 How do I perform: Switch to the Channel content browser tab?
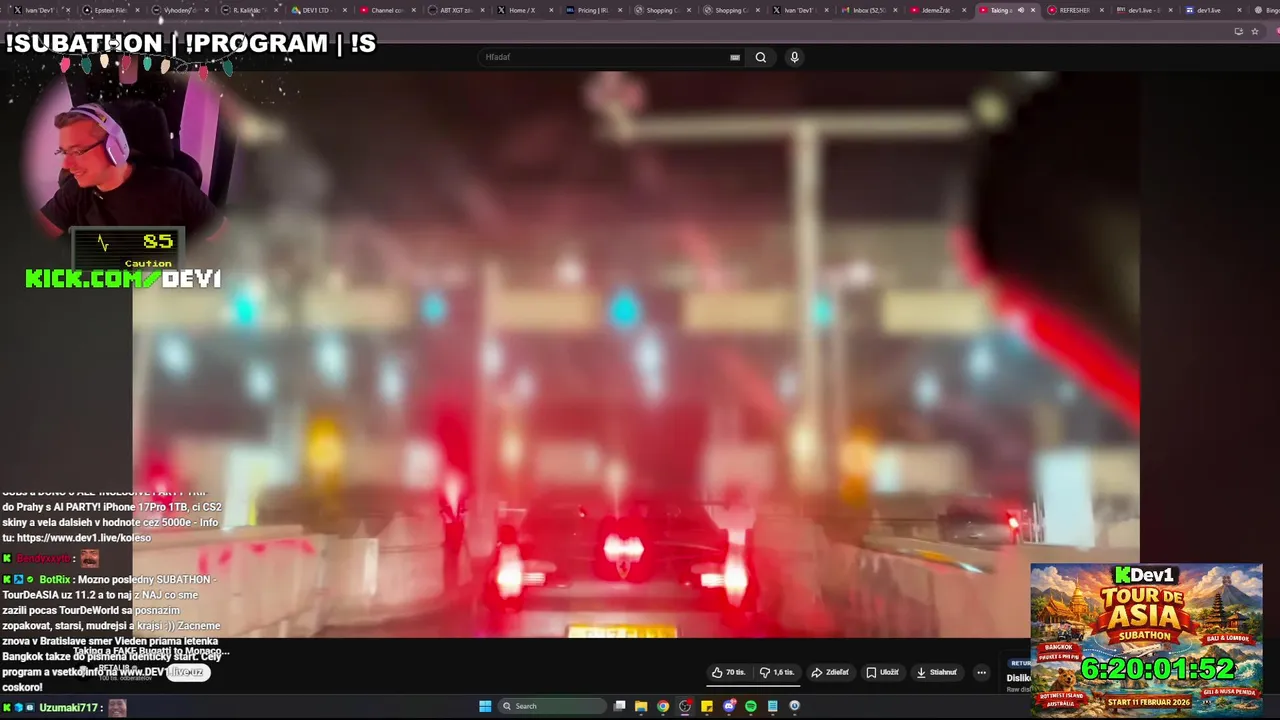tap(387, 10)
